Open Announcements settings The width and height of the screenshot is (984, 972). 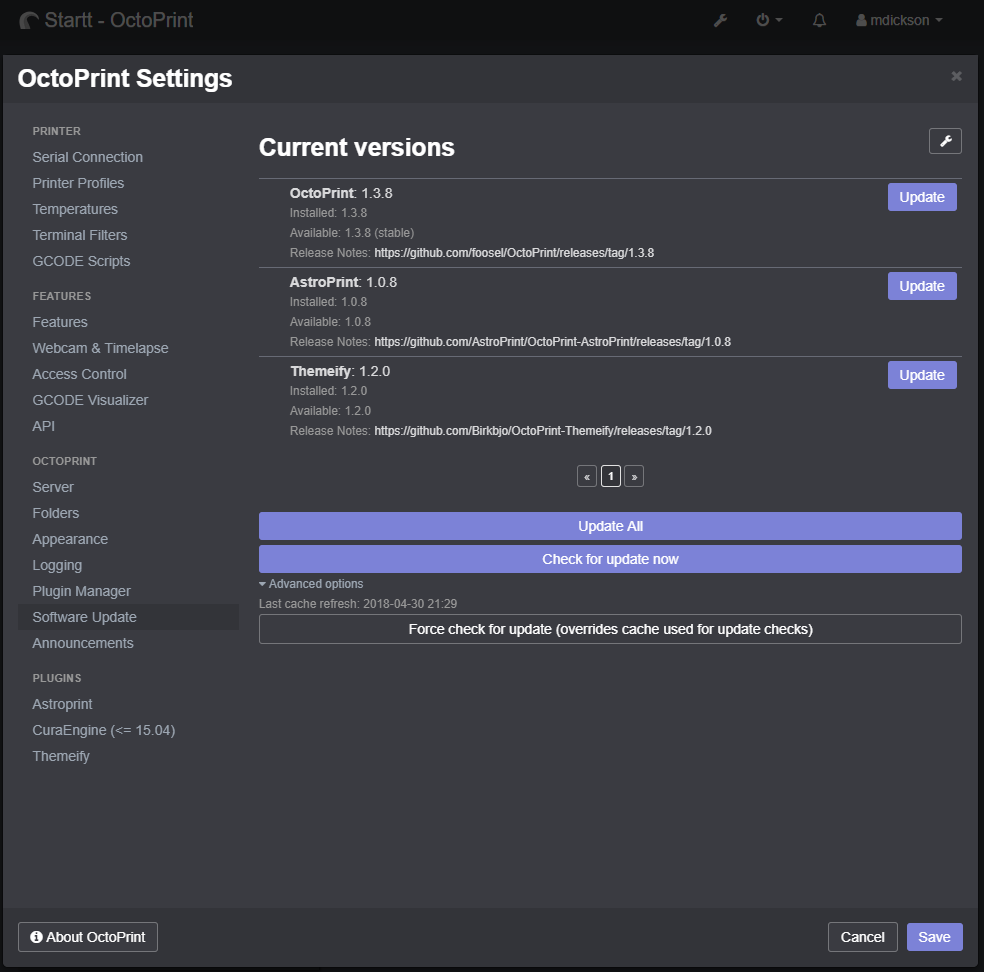[83, 644]
